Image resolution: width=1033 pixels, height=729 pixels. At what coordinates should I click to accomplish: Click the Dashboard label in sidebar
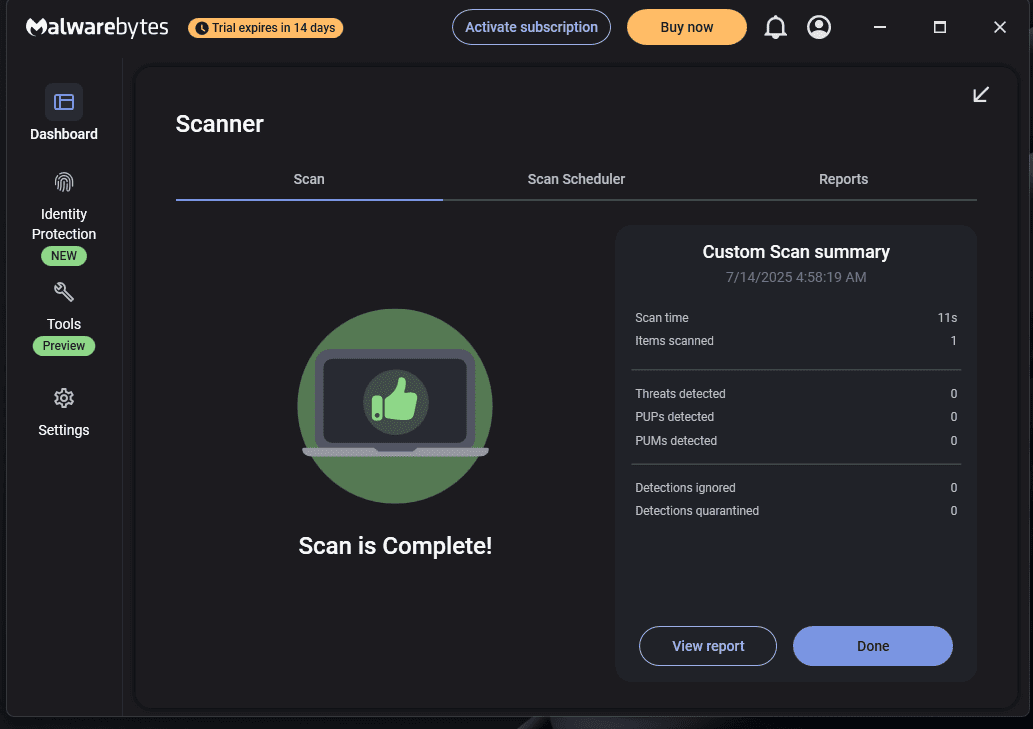pos(64,134)
